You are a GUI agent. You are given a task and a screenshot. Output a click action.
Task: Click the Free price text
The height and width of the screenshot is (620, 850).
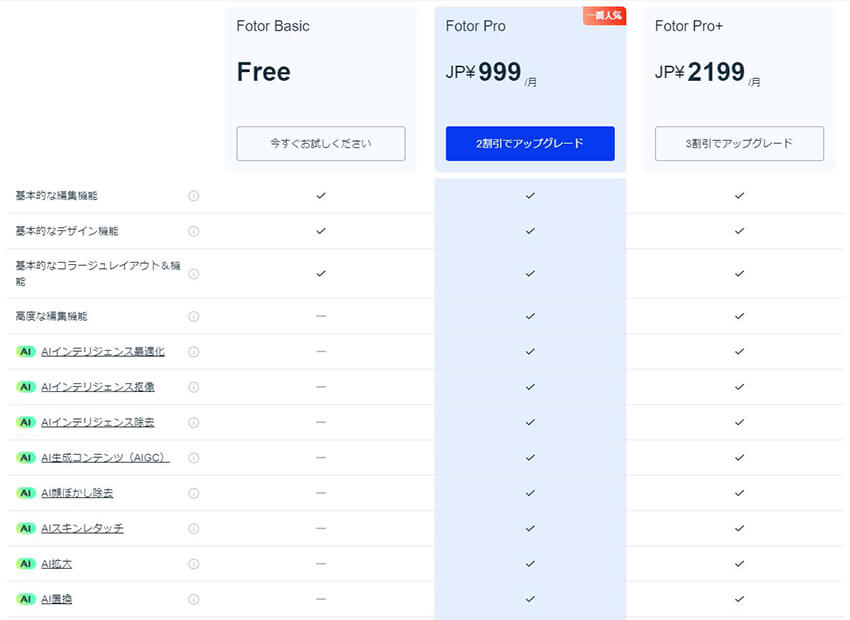click(x=264, y=72)
